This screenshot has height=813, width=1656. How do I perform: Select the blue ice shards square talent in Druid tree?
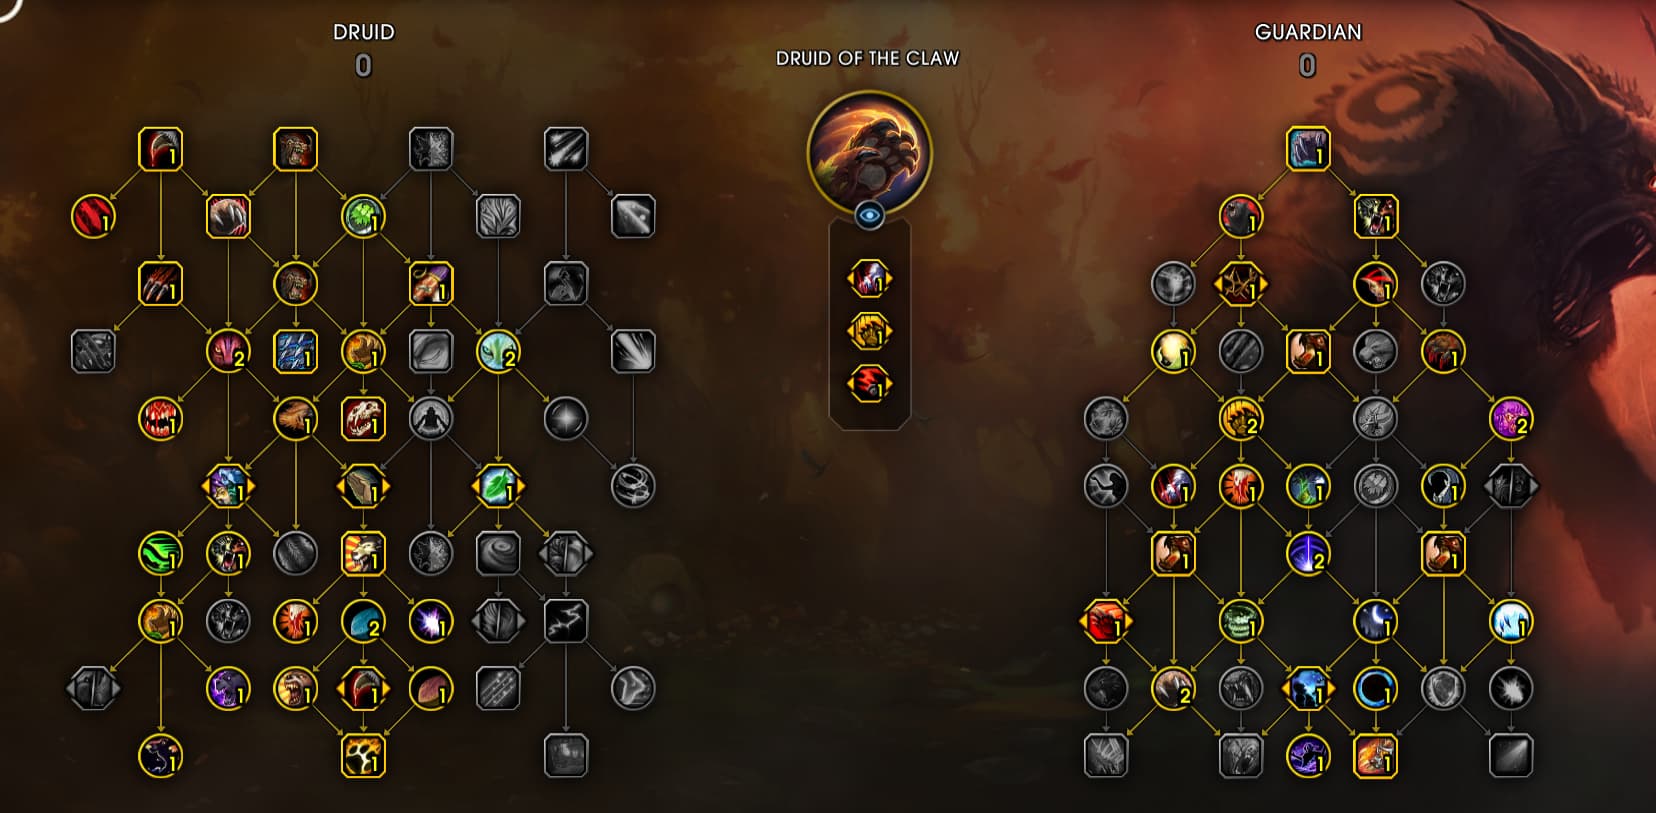click(295, 352)
